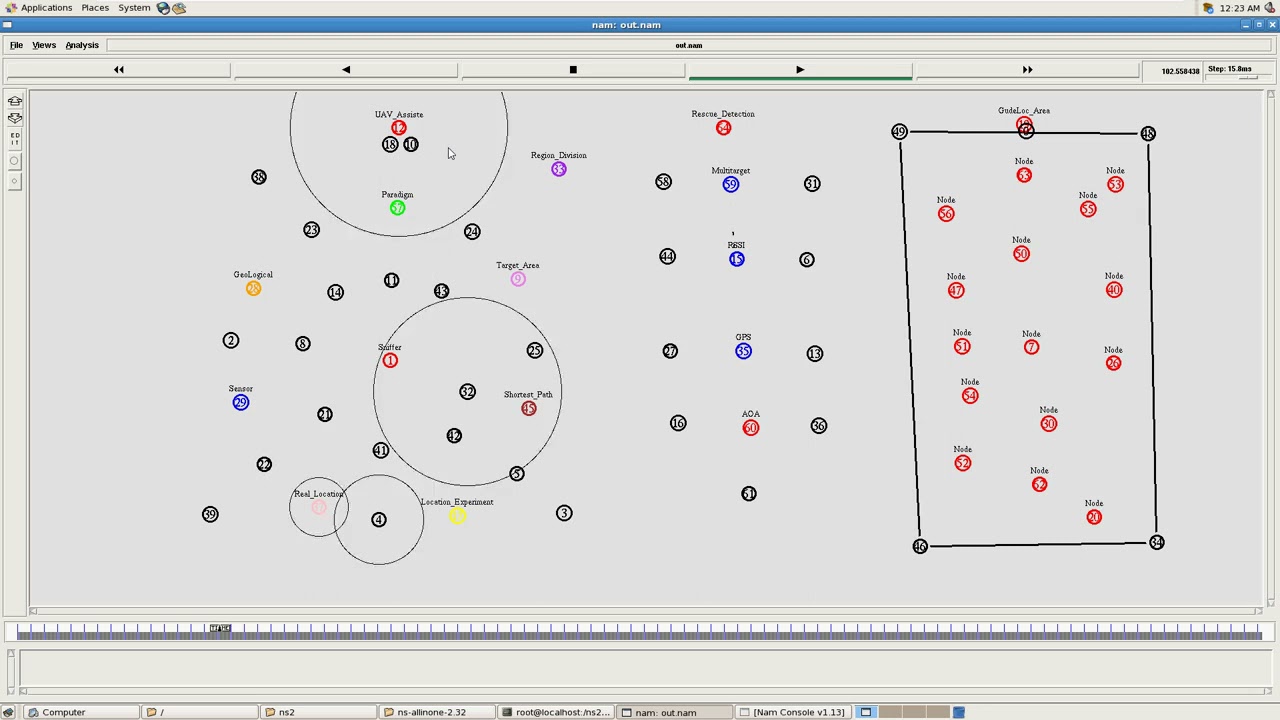Click the zoom in icon on left toolbar
Image resolution: width=1280 pixels, height=720 pixels.
pos(15,101)
